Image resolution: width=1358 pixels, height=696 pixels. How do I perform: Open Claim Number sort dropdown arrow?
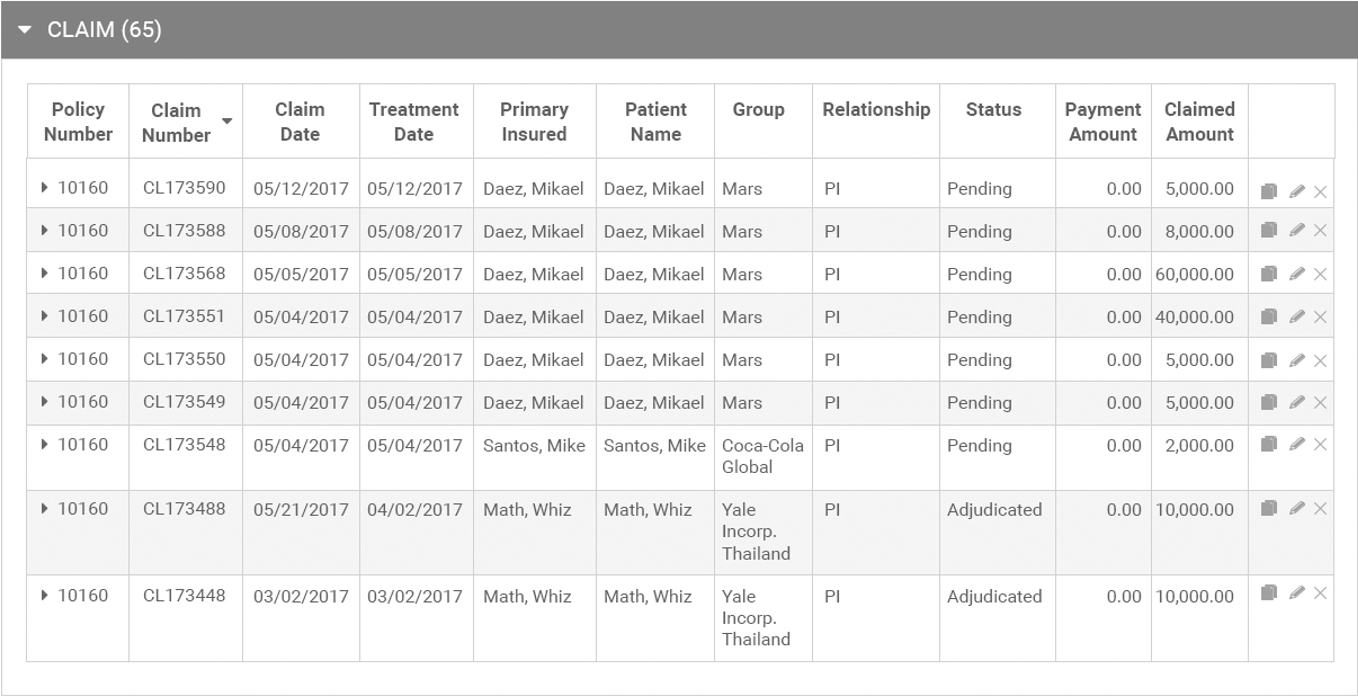tap(227, 122)
